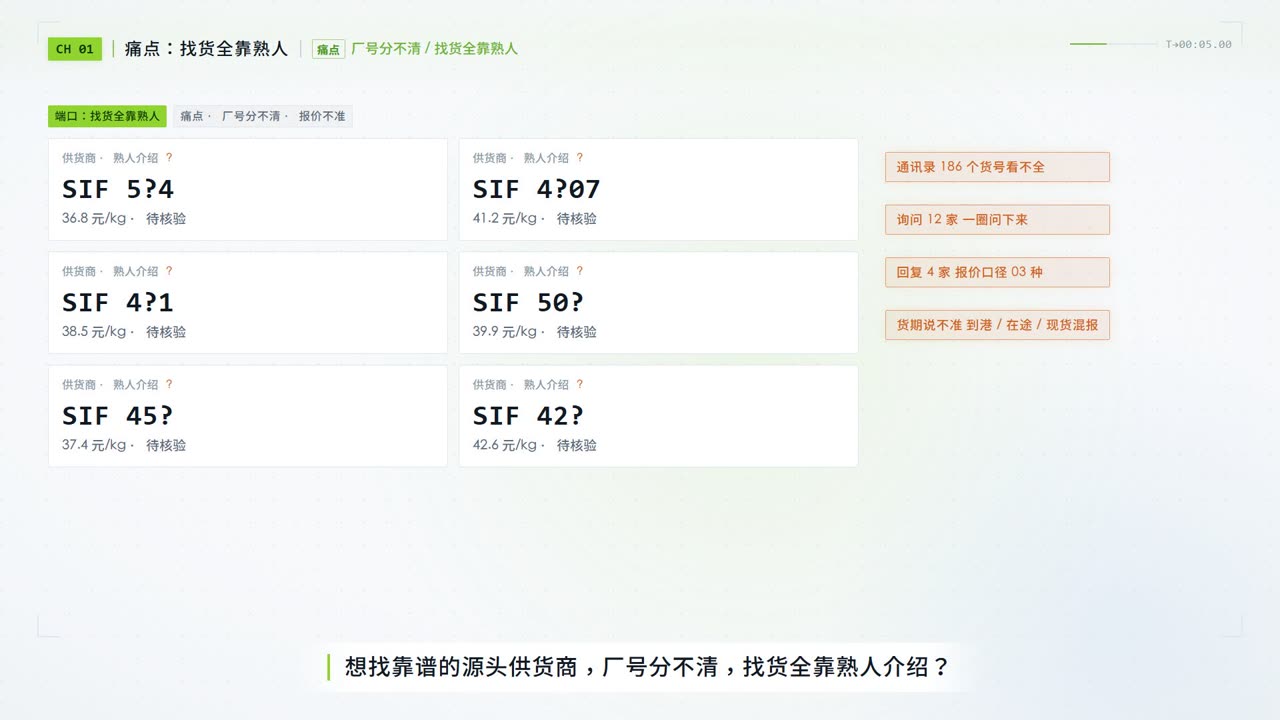Click the T+00:05.00 timecode
Screen dimensions: 1280x720
1198,44
